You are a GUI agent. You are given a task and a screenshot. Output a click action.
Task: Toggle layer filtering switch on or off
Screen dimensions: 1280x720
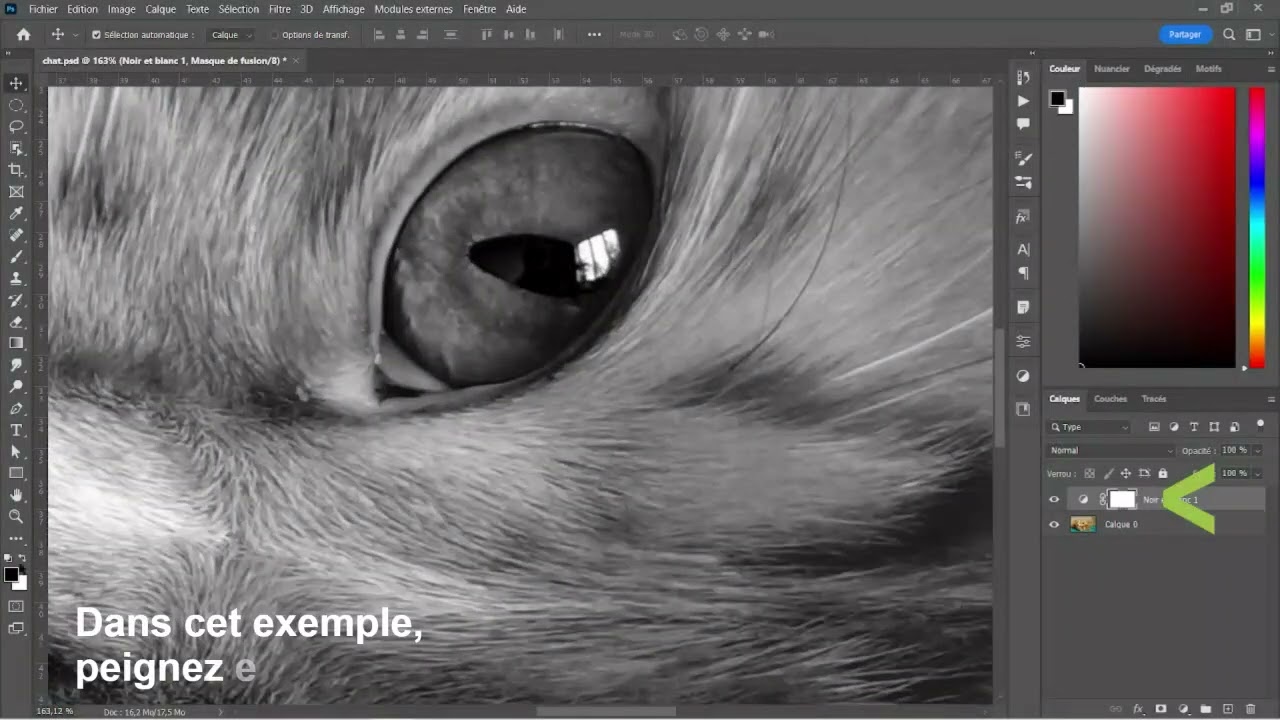(x=1260, y=424)
